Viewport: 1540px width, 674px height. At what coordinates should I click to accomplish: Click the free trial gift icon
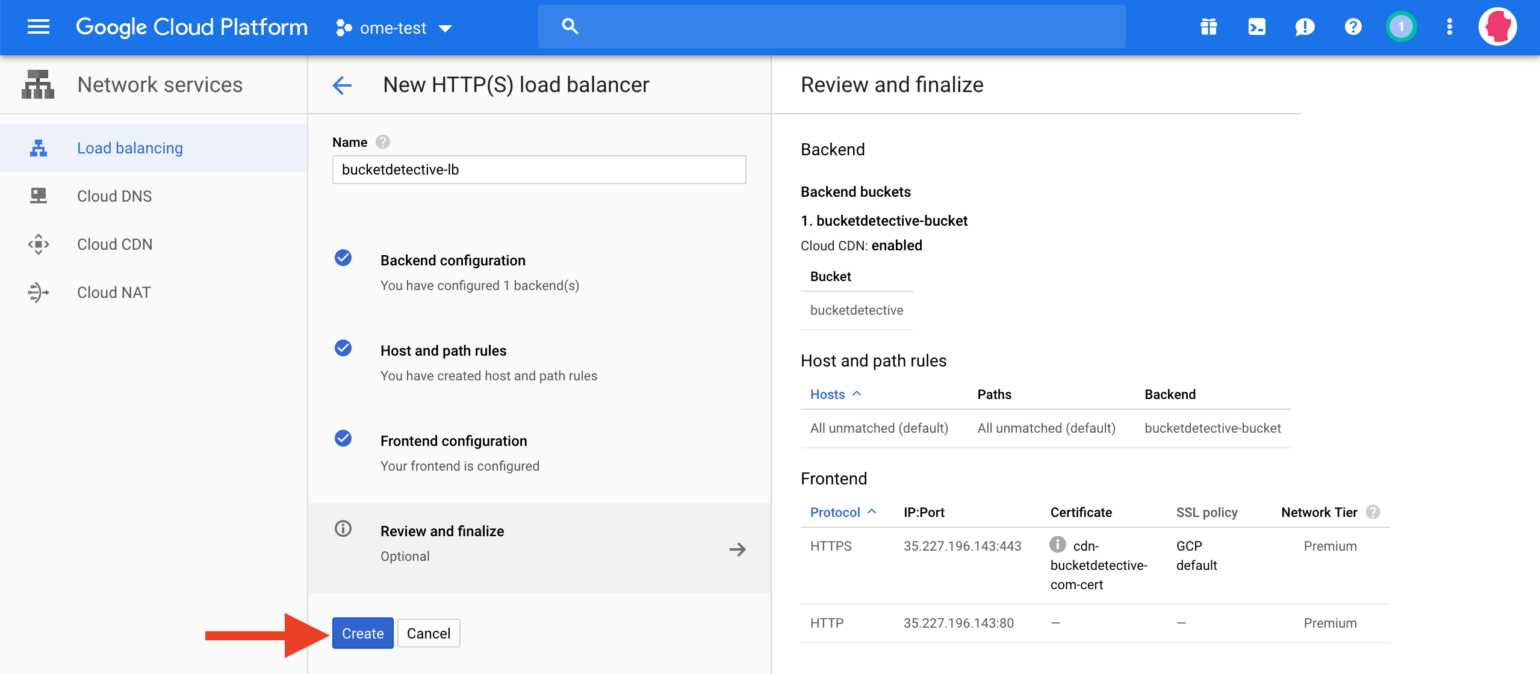click(1209, 27)
